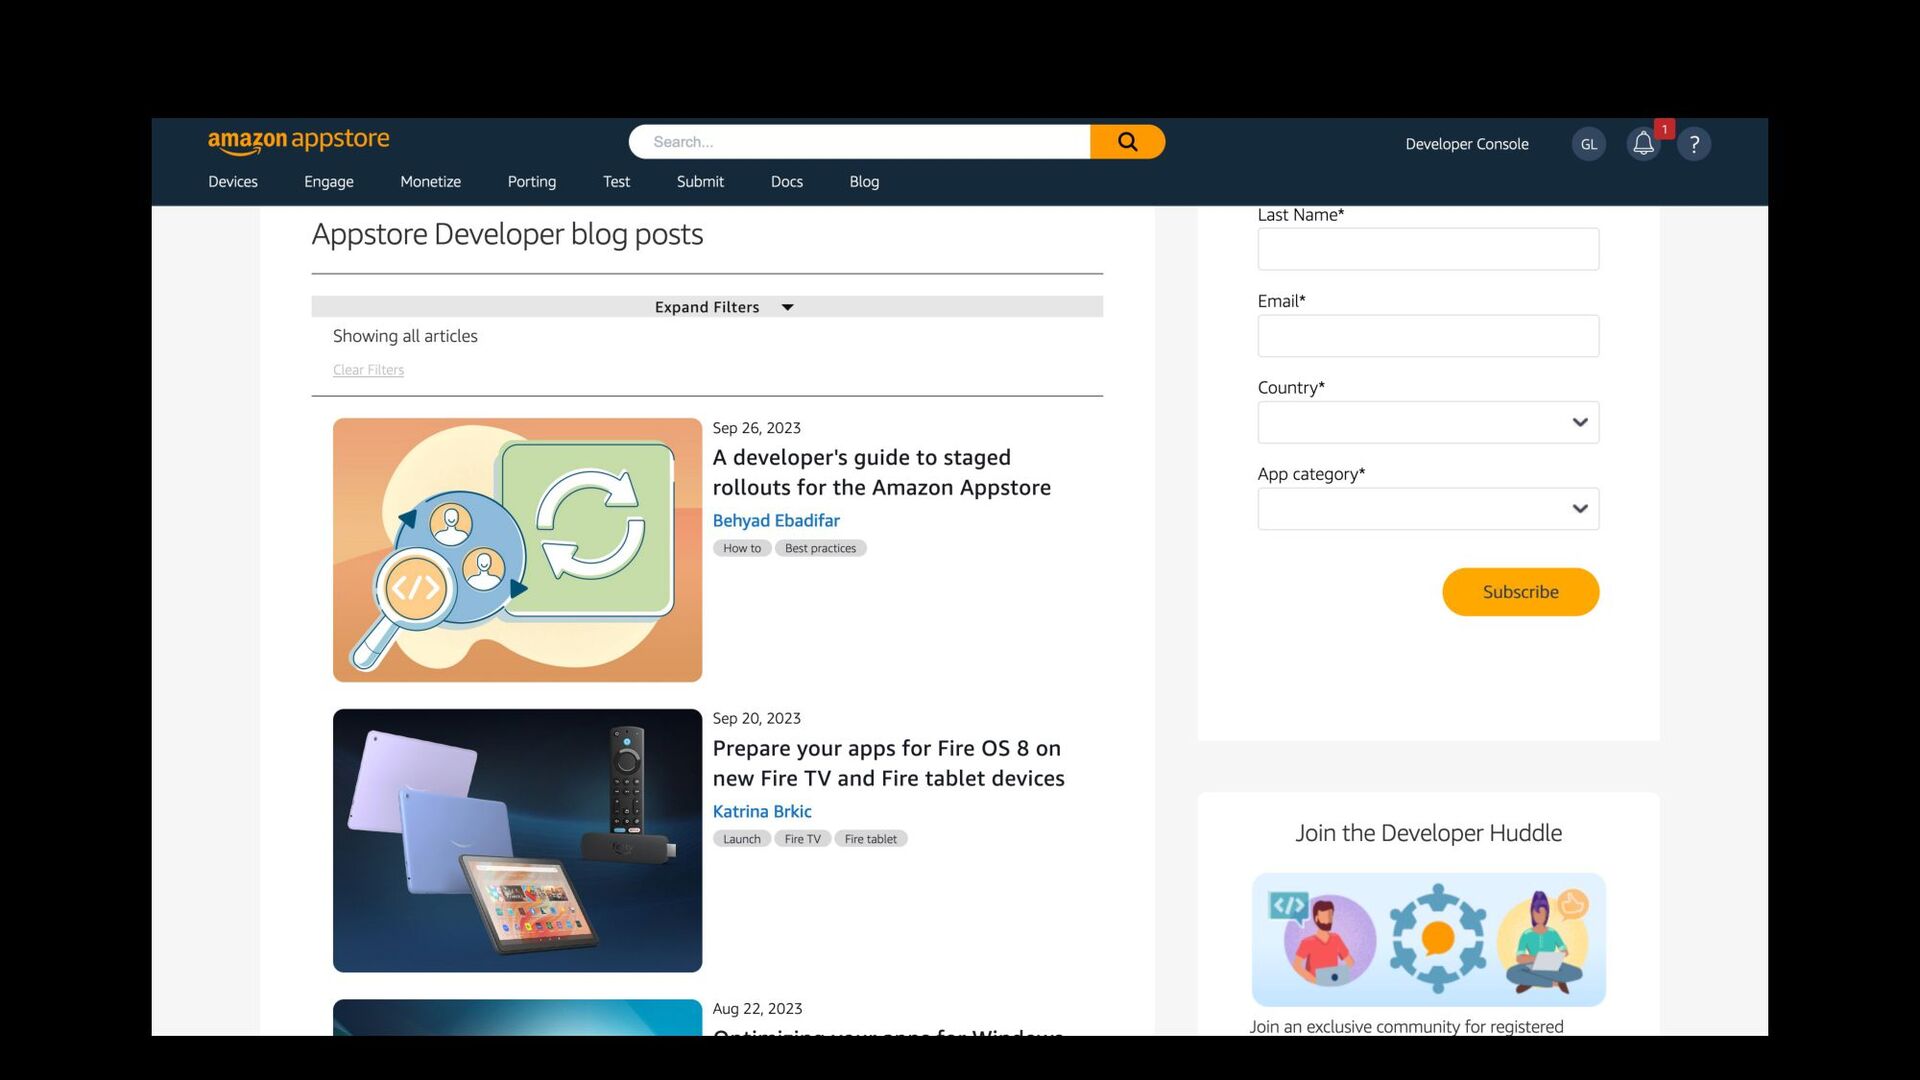Click the Subscribe button
The height and width of the screenshot is (1080, 1920).
pos(1520,592)
